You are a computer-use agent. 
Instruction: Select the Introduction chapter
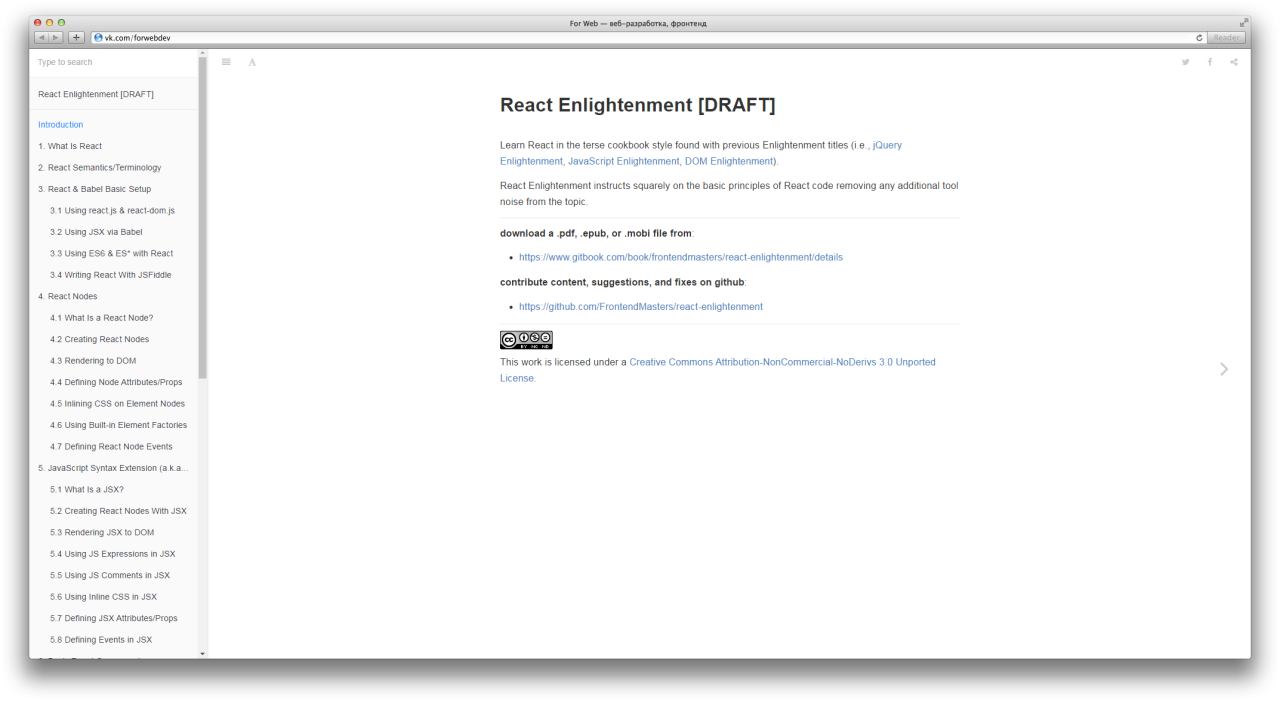click(61, 125)
